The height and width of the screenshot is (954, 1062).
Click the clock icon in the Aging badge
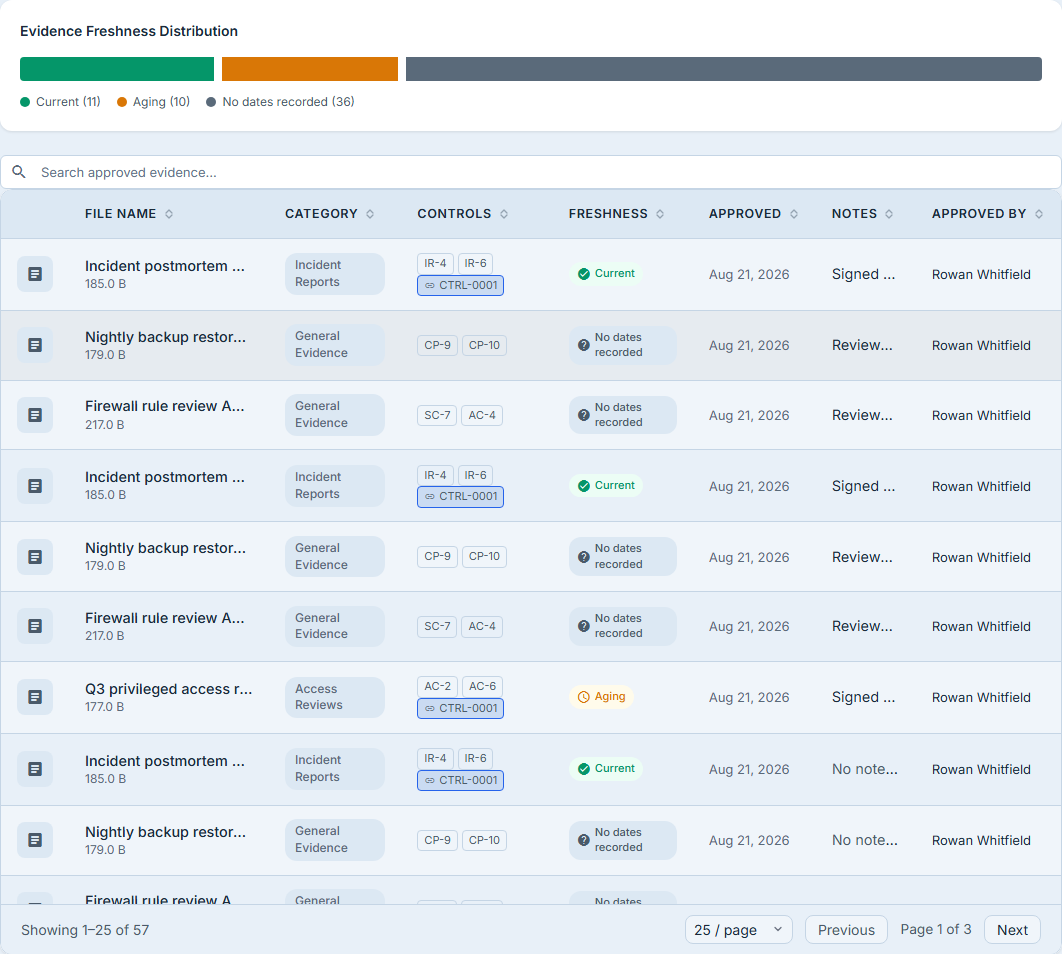[x=583, y=697]
